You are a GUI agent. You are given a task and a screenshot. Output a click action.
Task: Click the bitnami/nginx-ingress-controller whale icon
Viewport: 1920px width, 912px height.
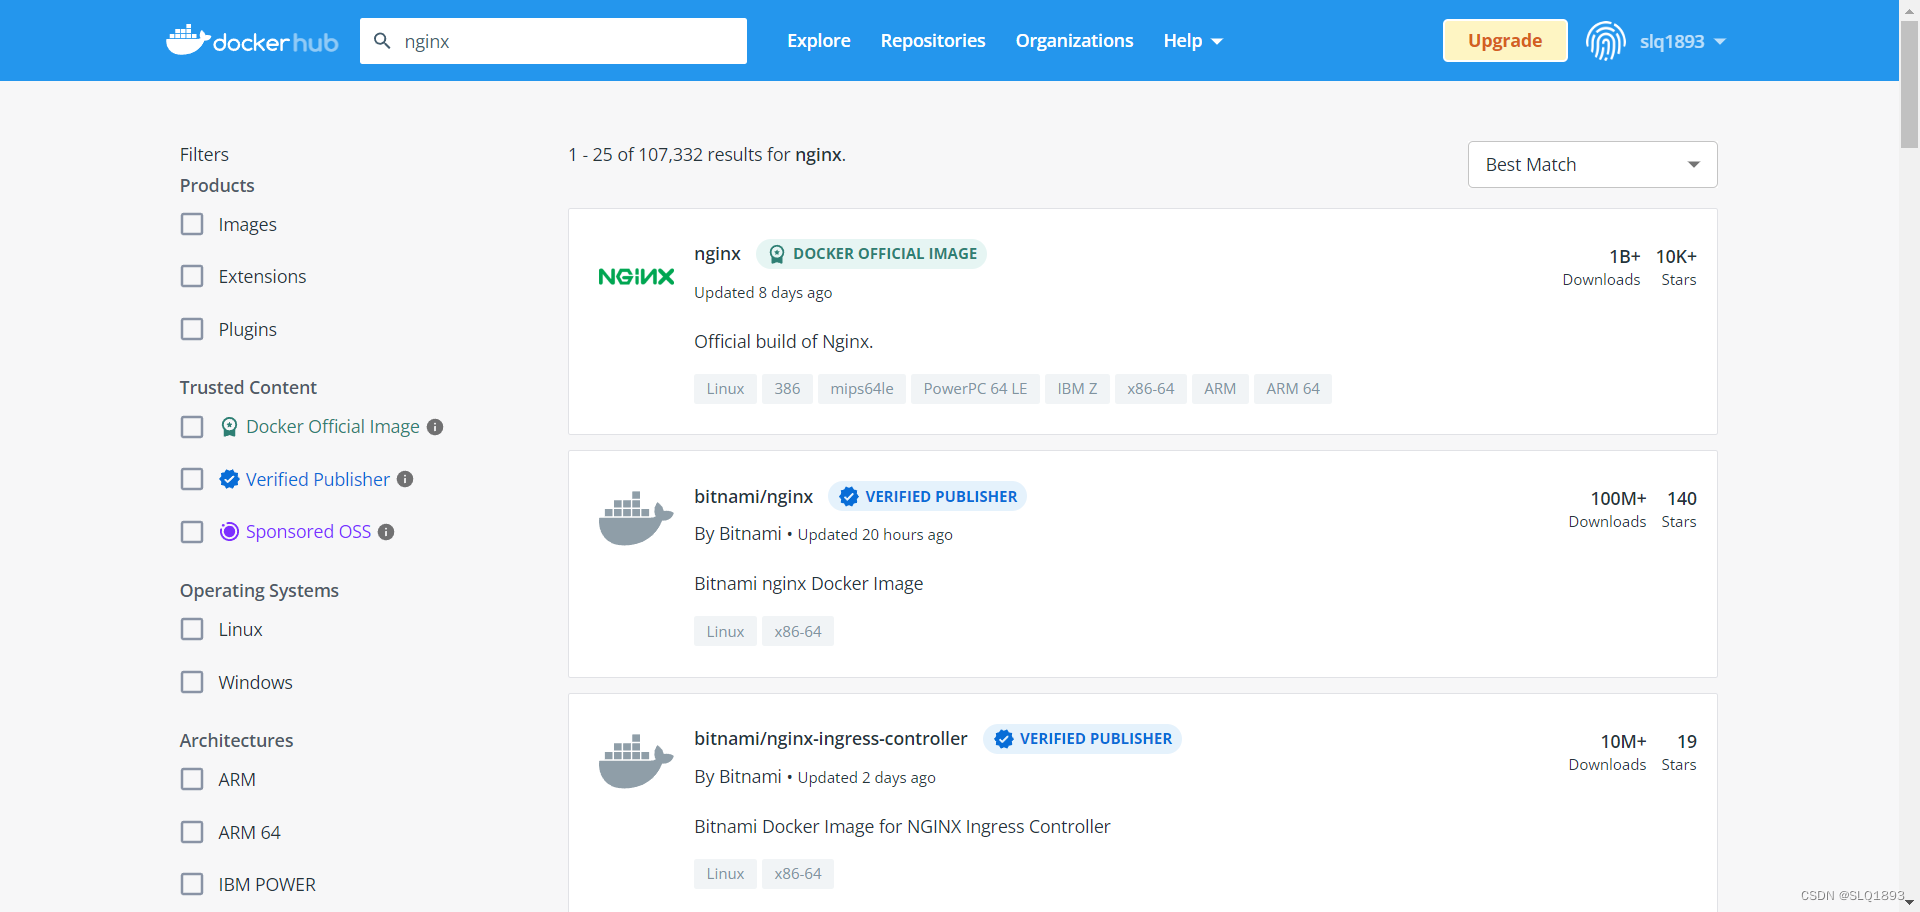coord(636,761)
